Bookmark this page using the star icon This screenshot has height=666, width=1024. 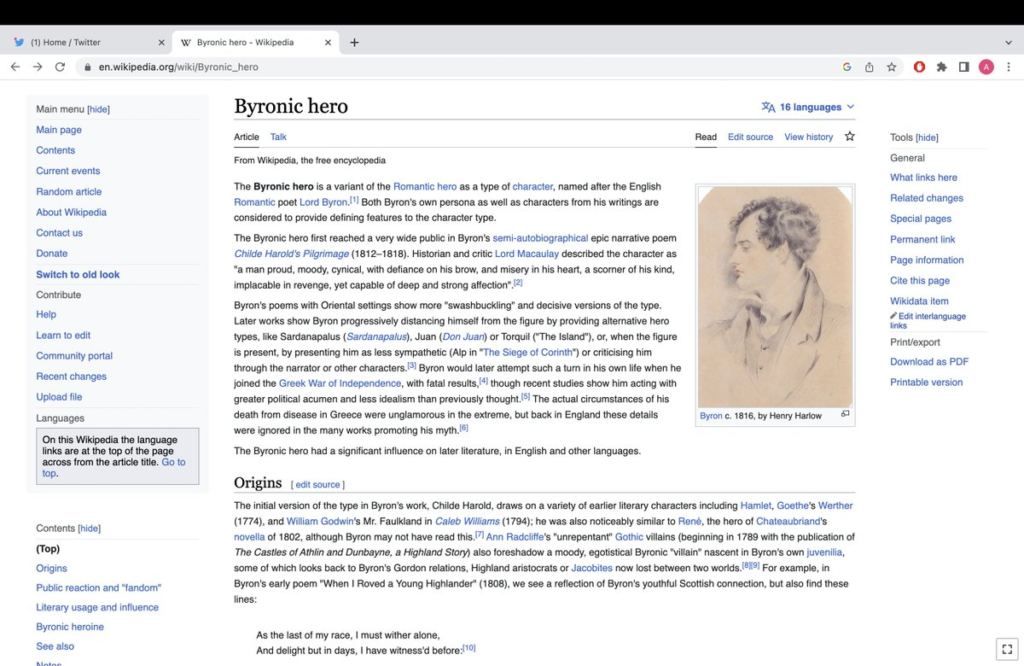coord(890,67)
